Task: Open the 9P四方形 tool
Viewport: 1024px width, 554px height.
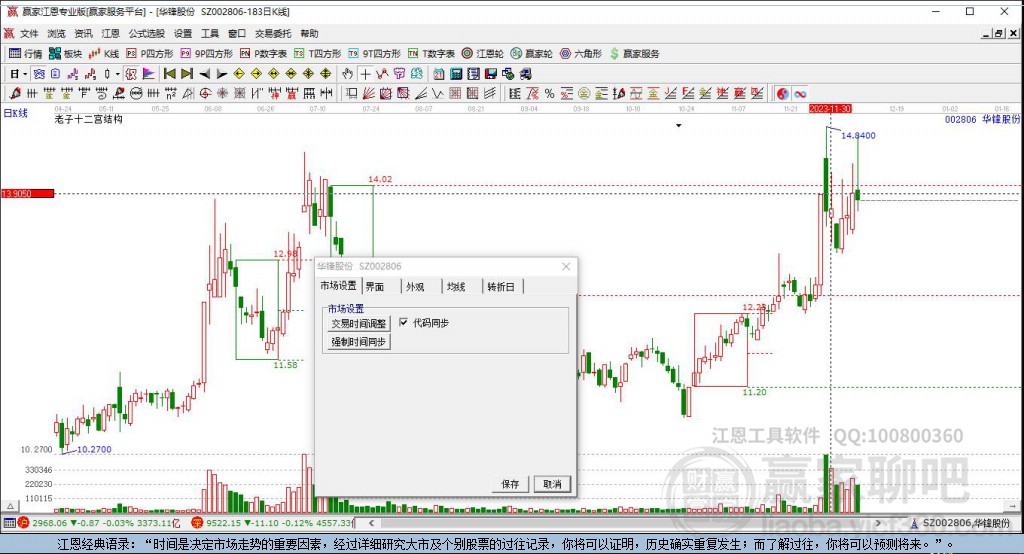Action: pos(206,54)
